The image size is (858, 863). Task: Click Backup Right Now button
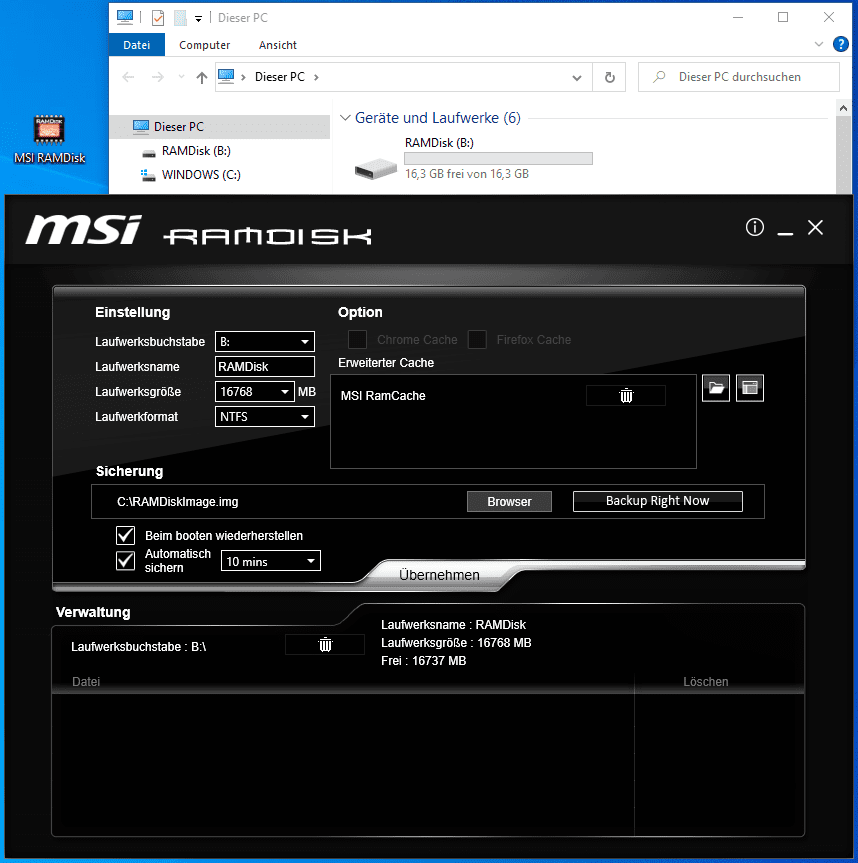coord(658,501)
